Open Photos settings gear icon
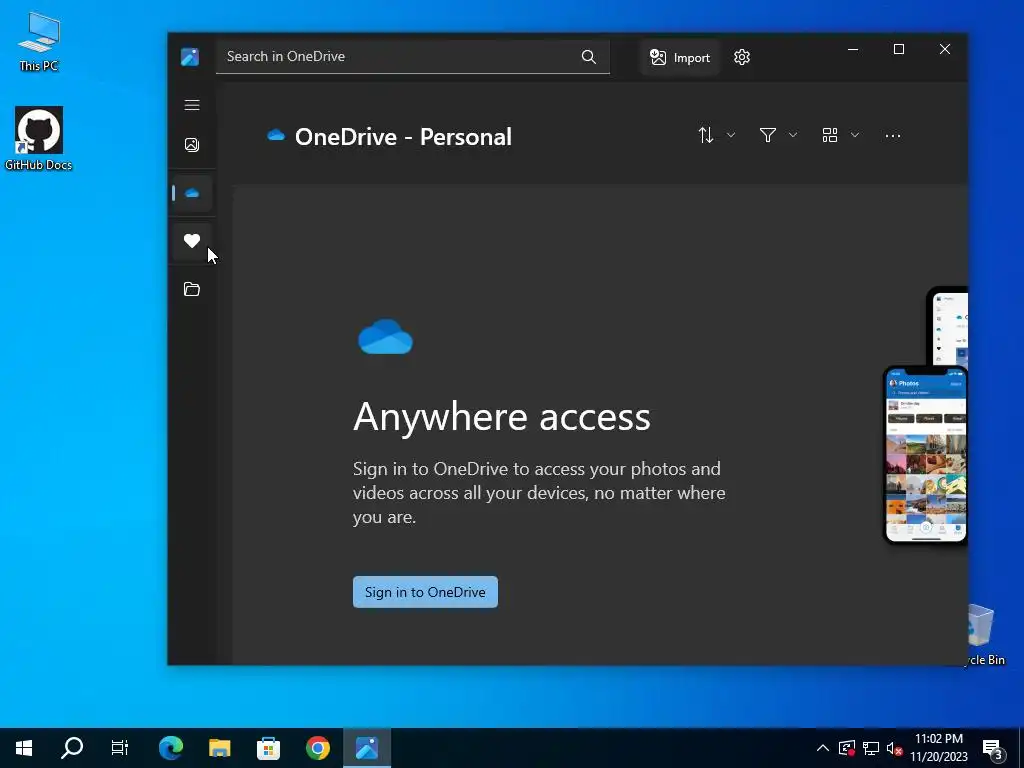The height and width of the screenshot is (768, 1024). point(742,57)
